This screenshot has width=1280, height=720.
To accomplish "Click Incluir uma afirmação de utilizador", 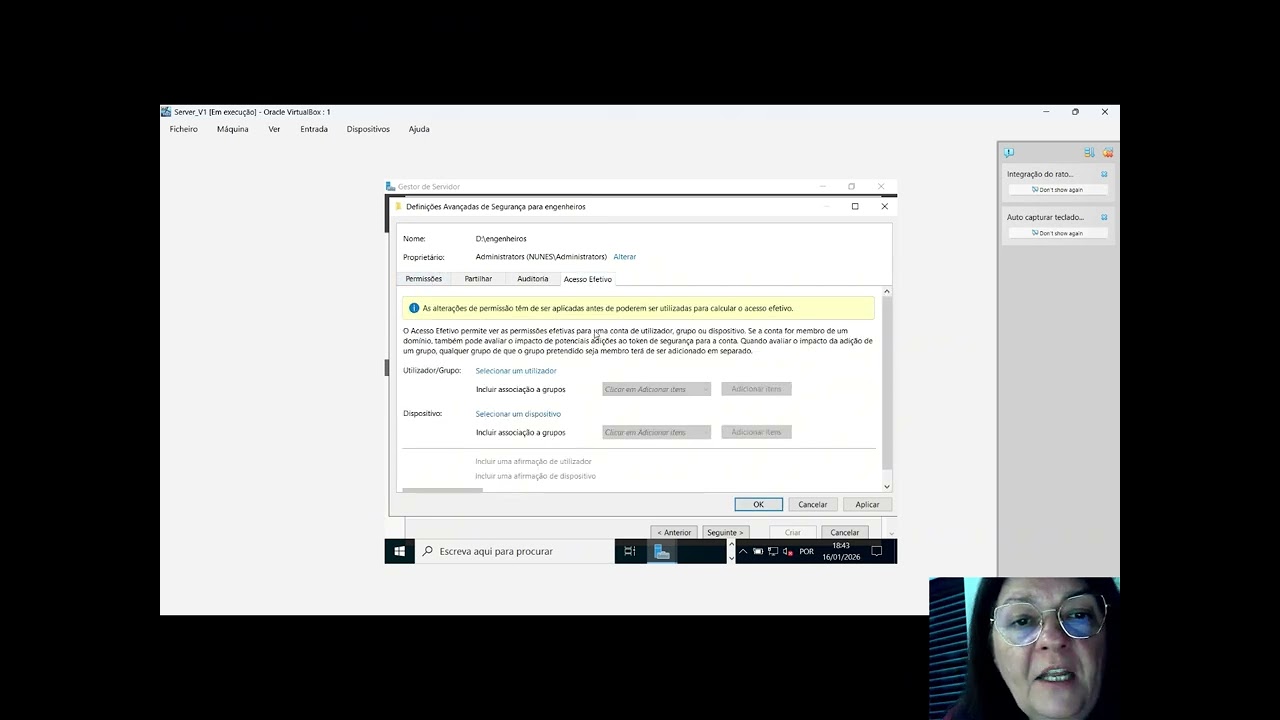I will (x=533, y=462).
